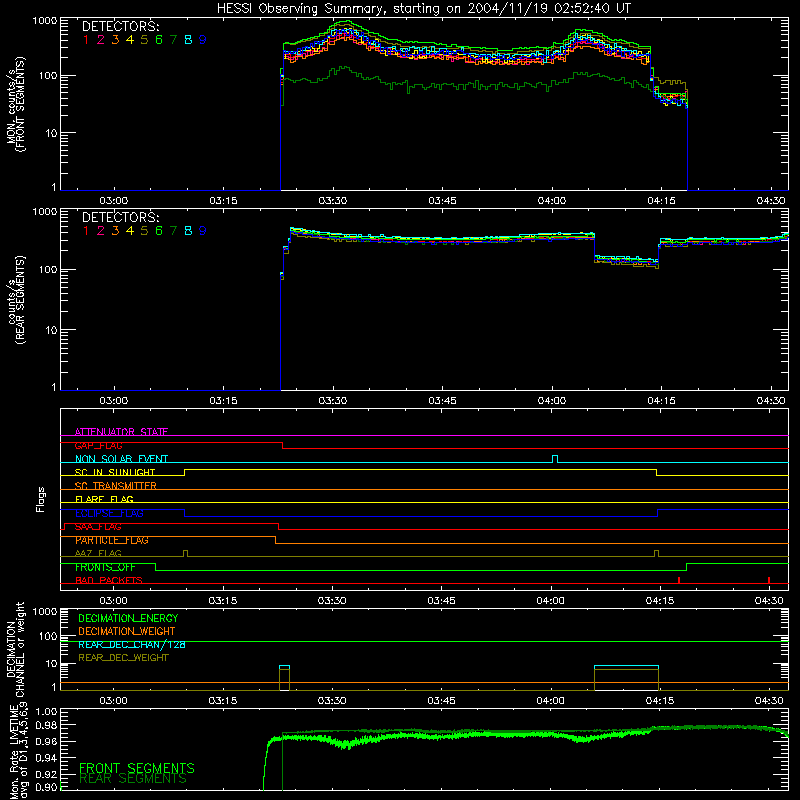Select detector 9 in front segments legend
Viewport: 800px width, 800px height.
pyautogui.click(x=203, y=40)
